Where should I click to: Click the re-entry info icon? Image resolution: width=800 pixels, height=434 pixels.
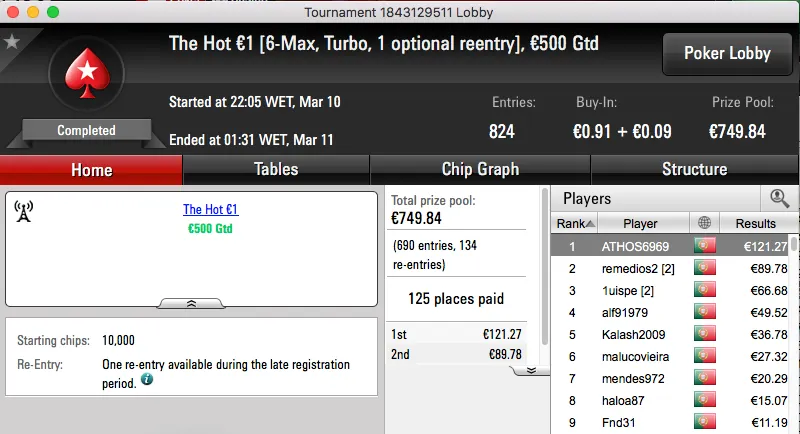pyautogui.click(x=147, y=380)
